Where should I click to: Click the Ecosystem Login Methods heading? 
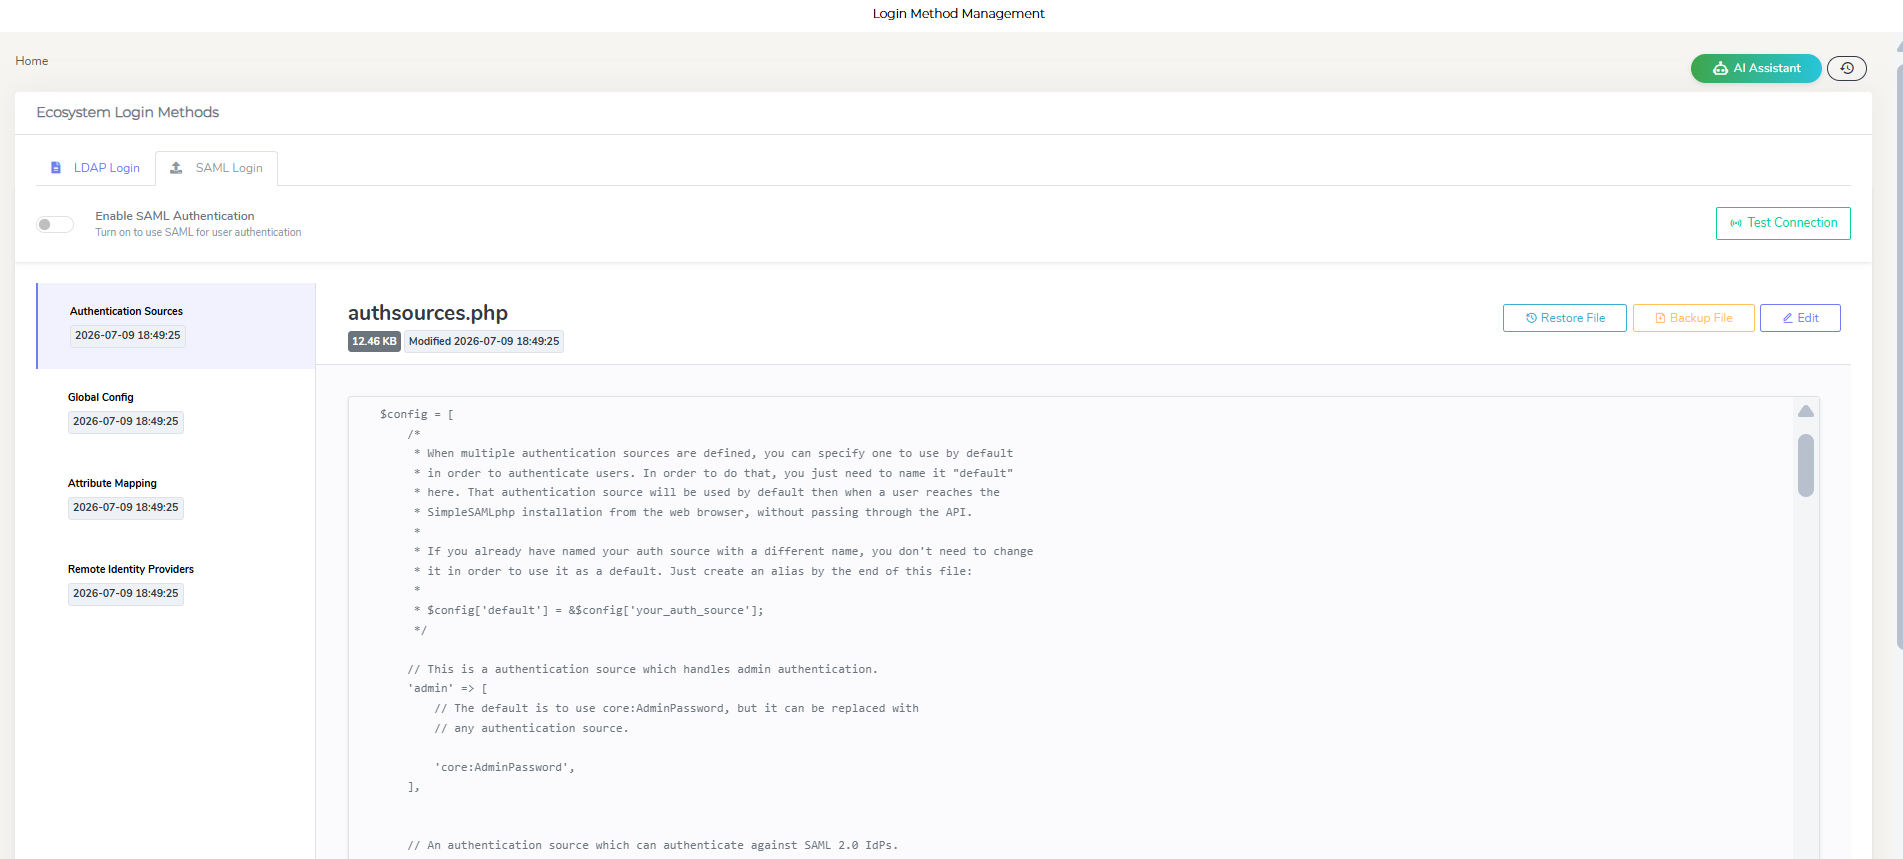(x=128, y=112)
